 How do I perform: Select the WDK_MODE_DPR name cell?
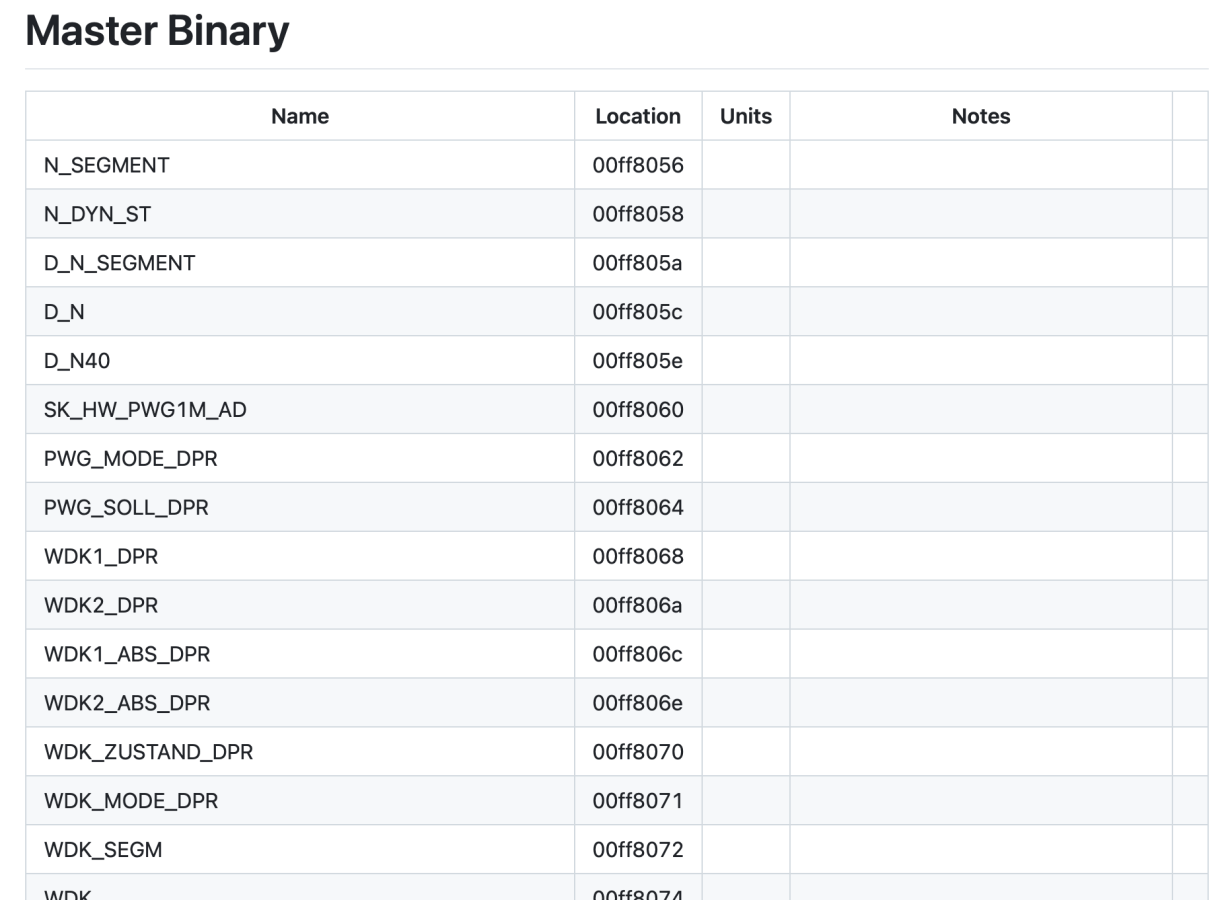[131, 801]
